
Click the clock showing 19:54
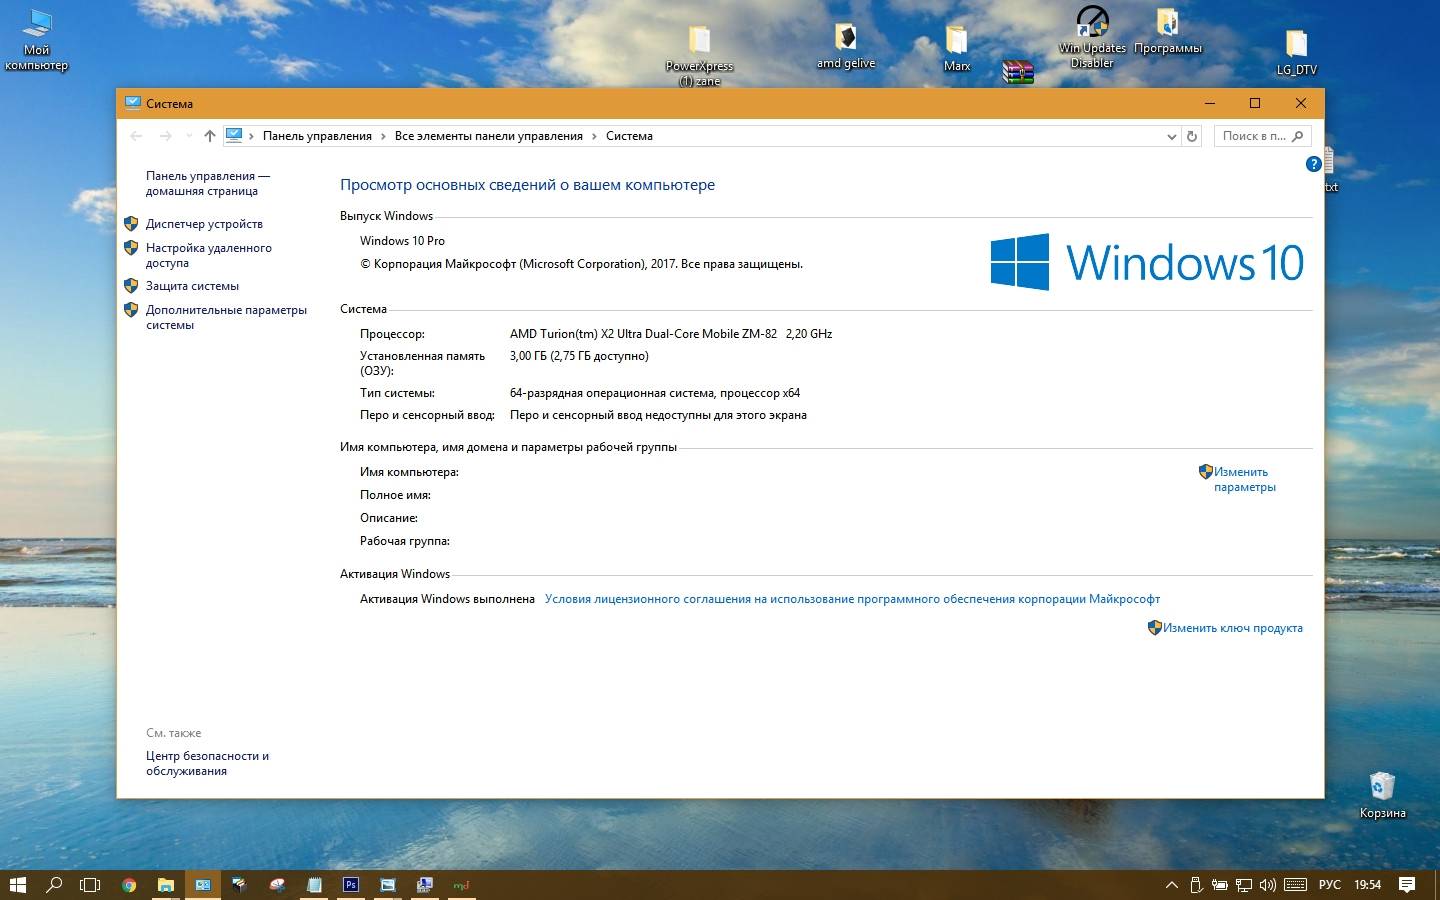tap(1367, 884)
